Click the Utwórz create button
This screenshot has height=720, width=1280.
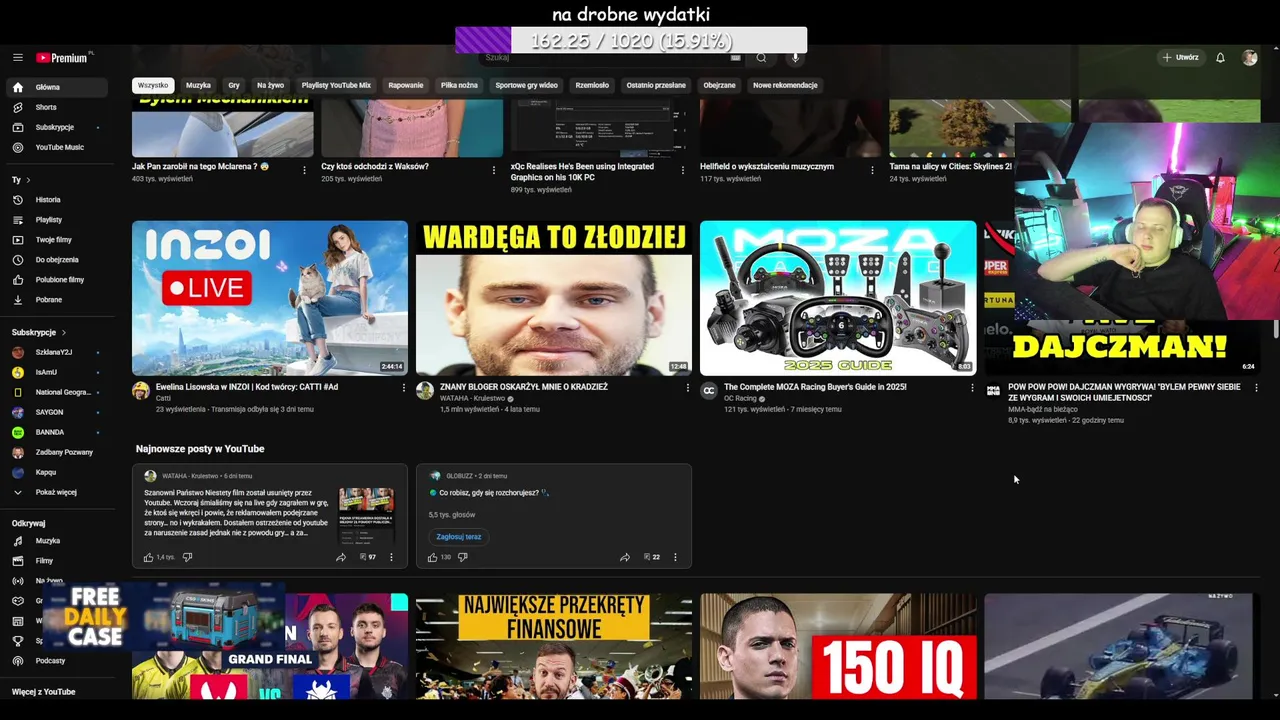1180,58
